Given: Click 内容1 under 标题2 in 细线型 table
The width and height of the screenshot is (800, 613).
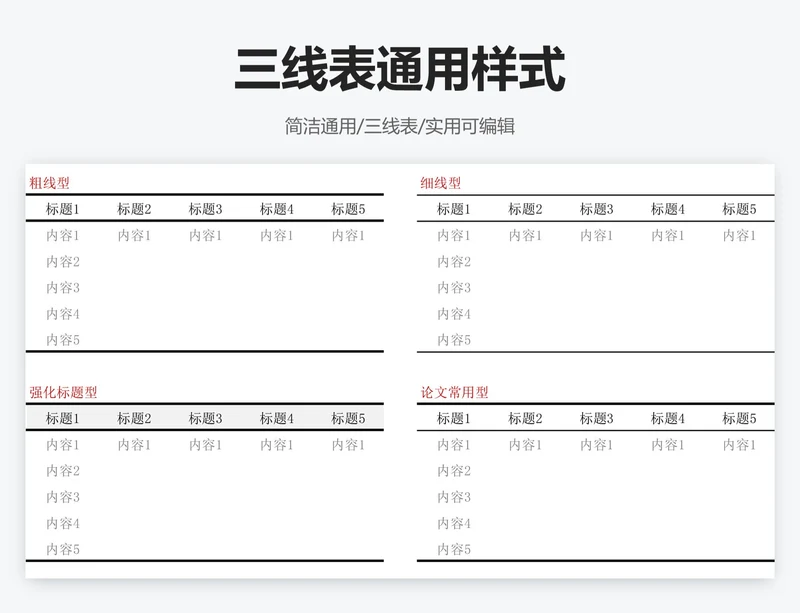Looking at the screenshot, I should click(x=525, y=235).
